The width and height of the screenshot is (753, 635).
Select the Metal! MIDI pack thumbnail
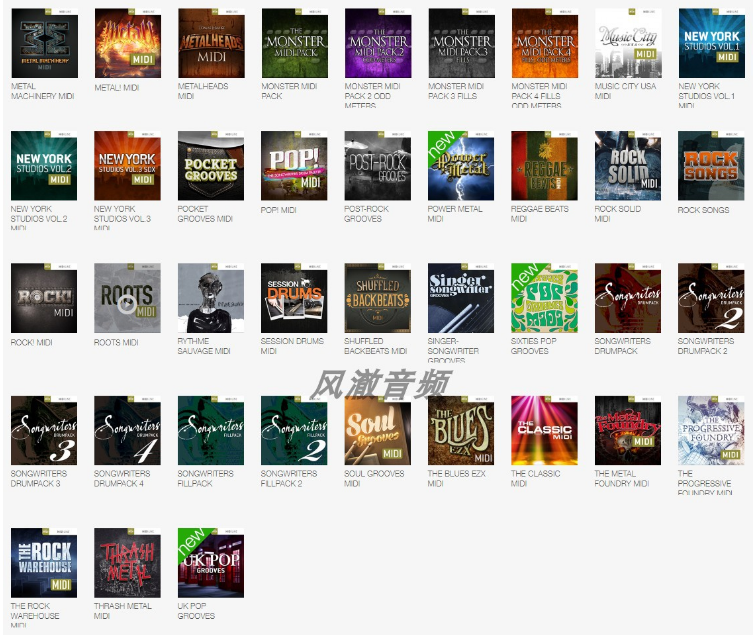[128, 43]
